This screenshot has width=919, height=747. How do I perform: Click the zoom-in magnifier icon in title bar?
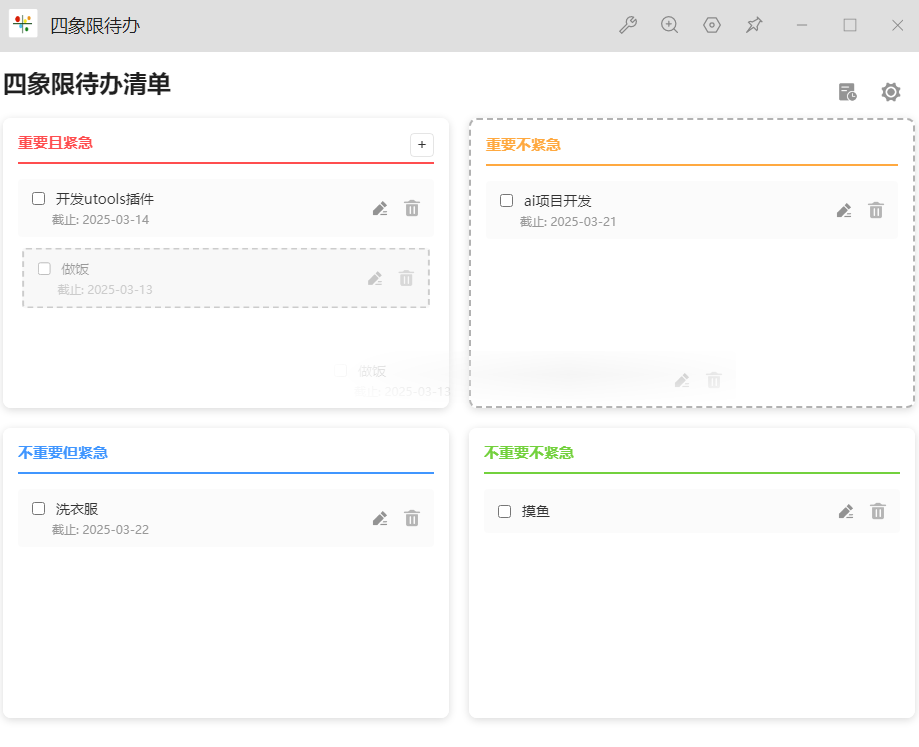tap(669, 25)
